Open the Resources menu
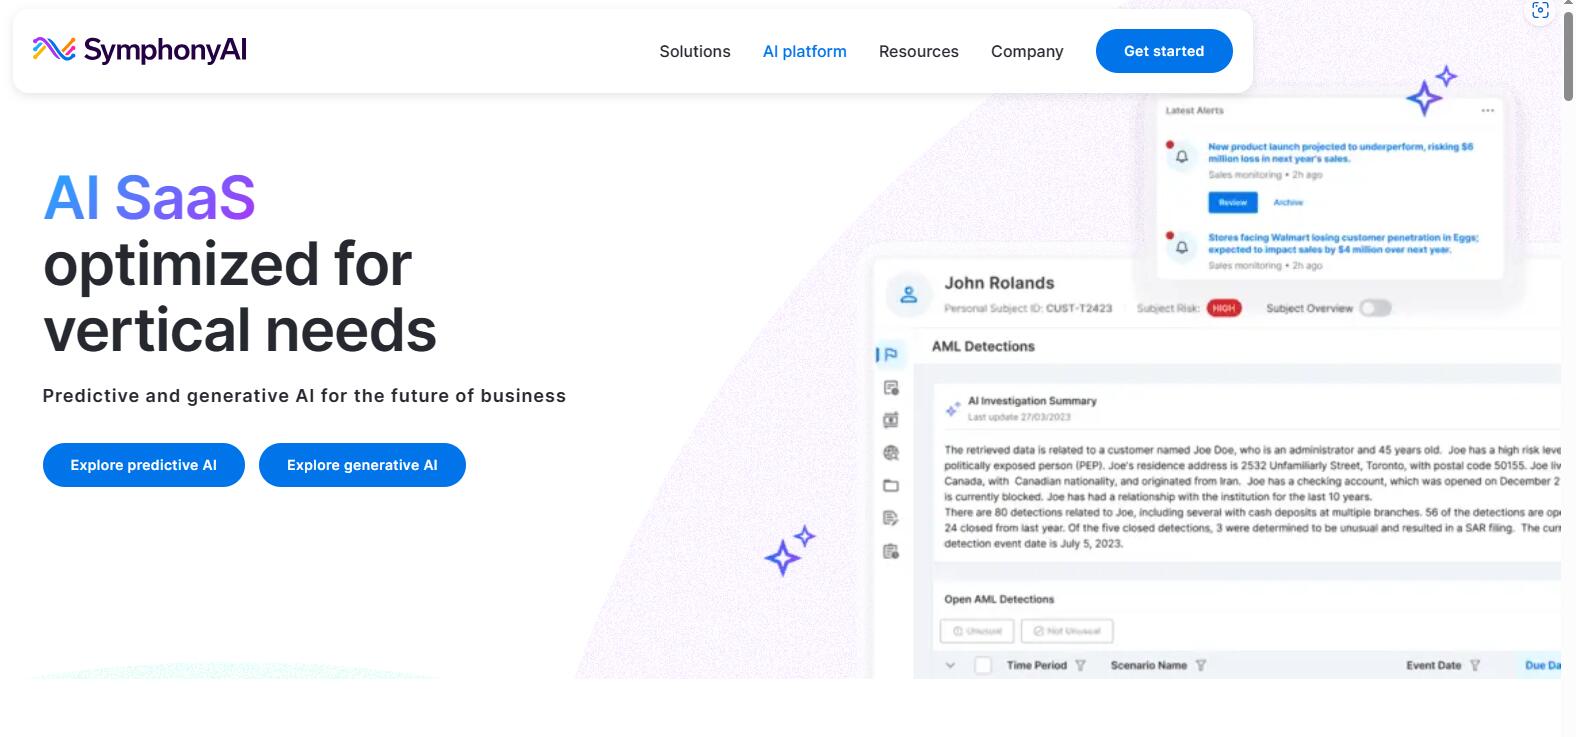 coord(919,51)
